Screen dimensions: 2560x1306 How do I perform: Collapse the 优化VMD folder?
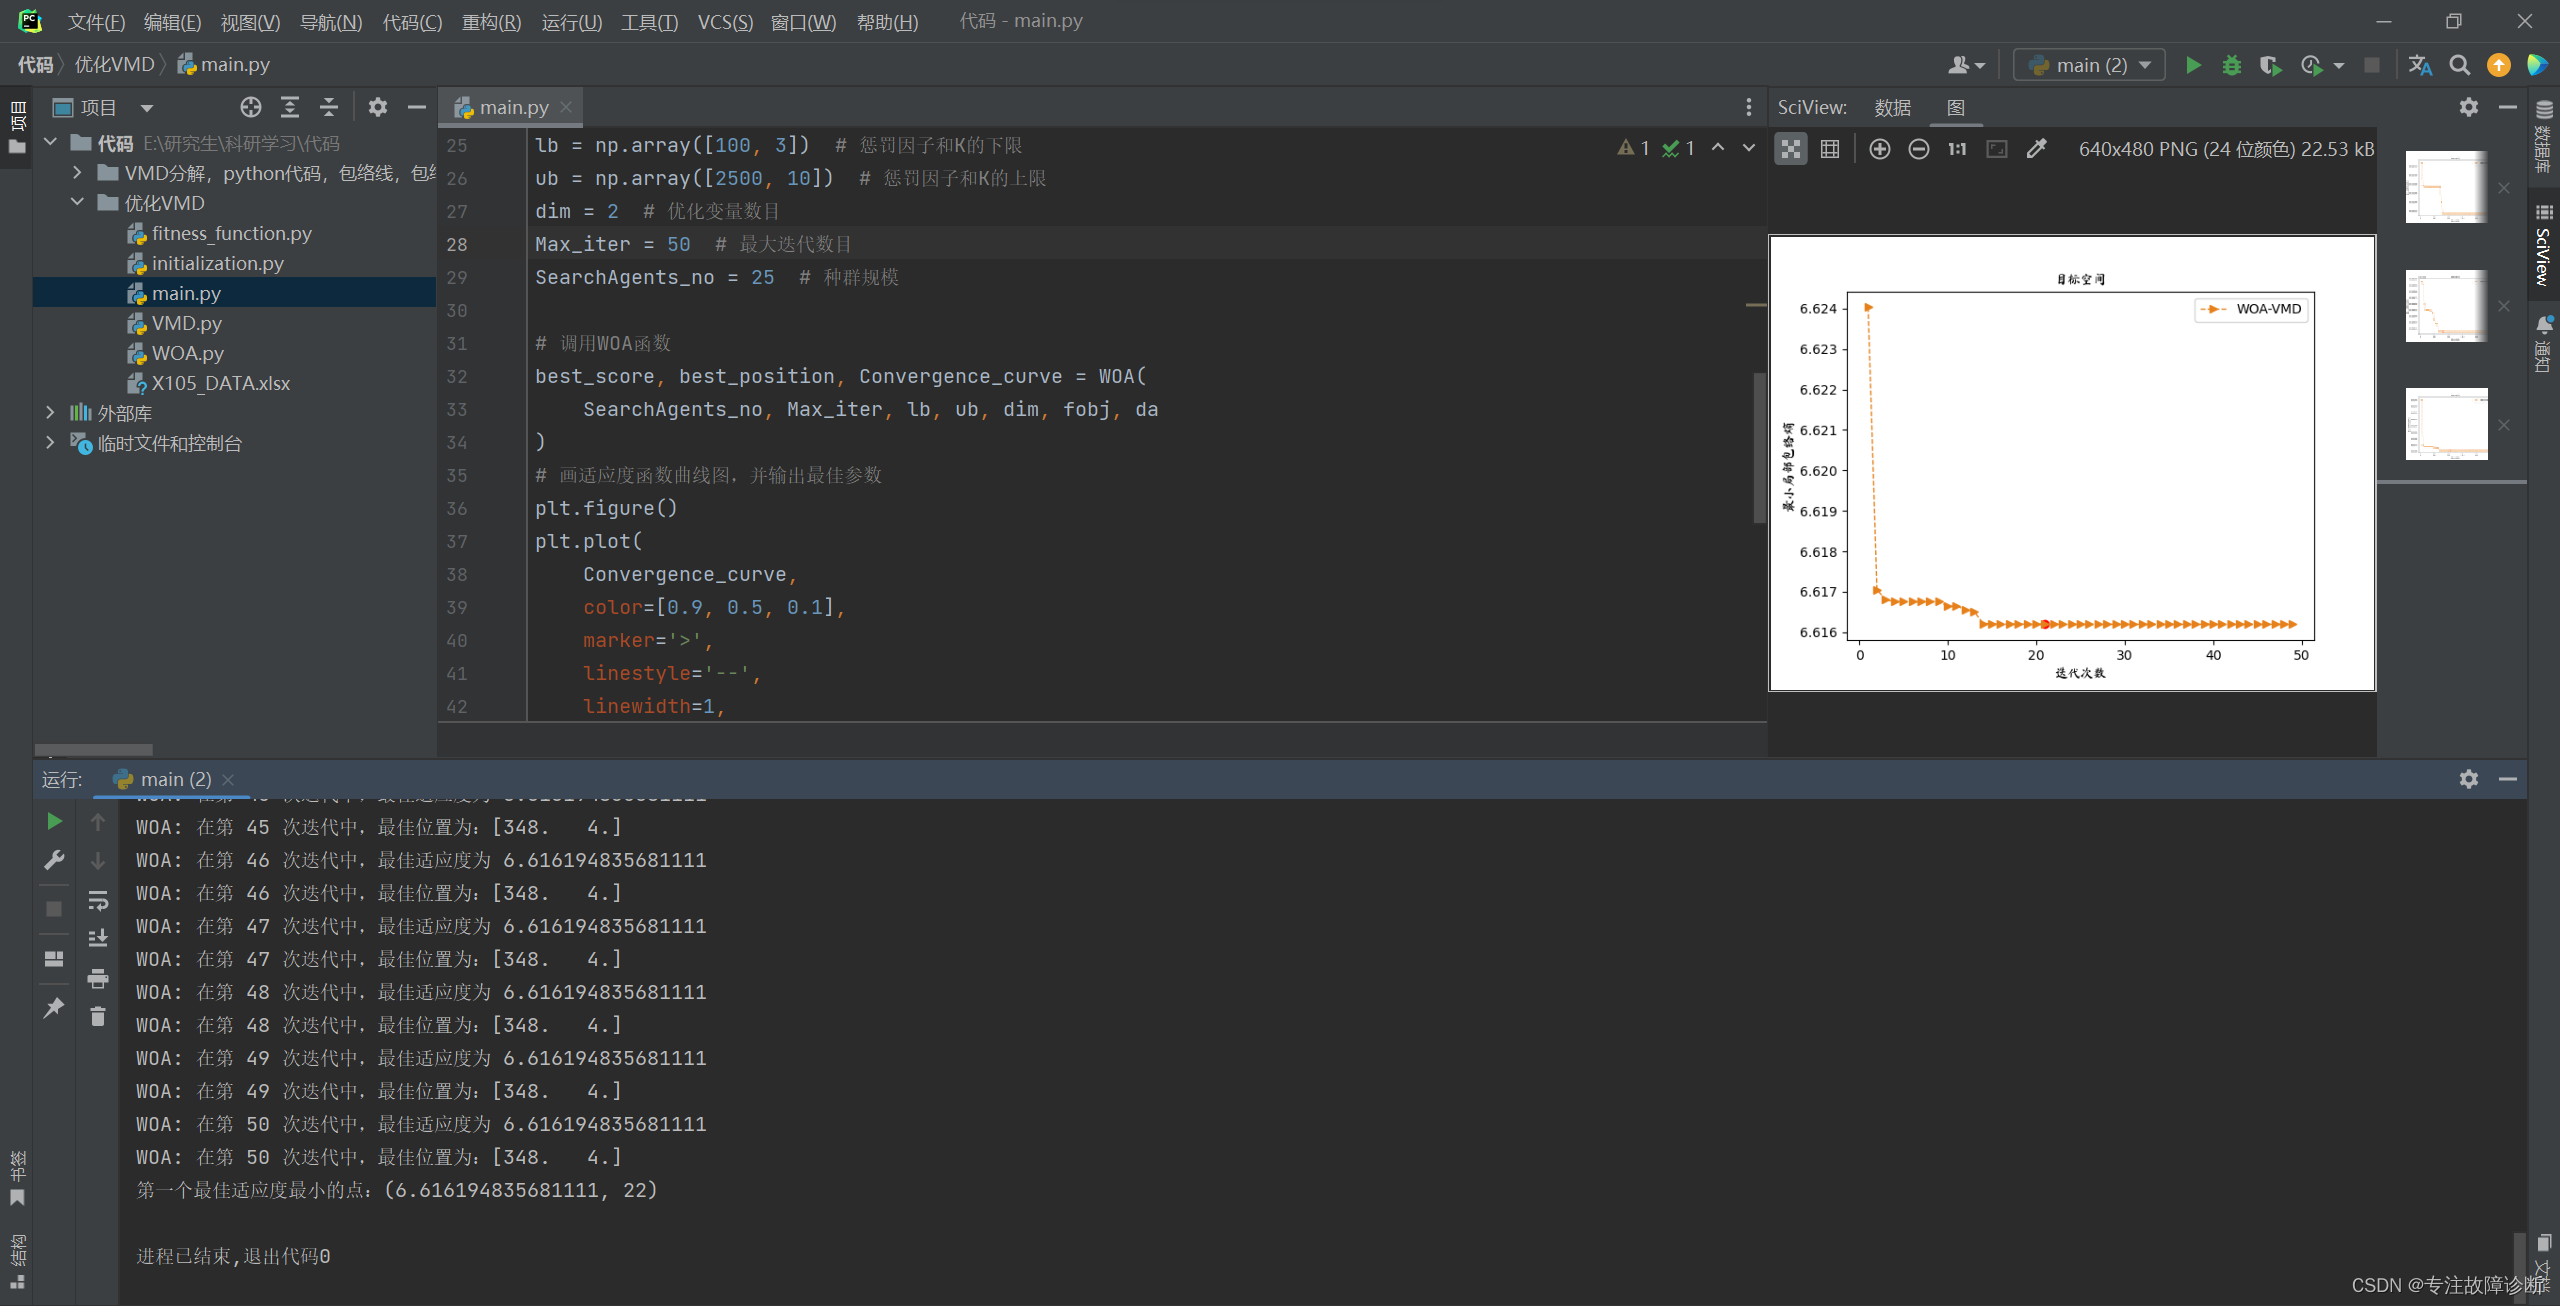(77, 203)
